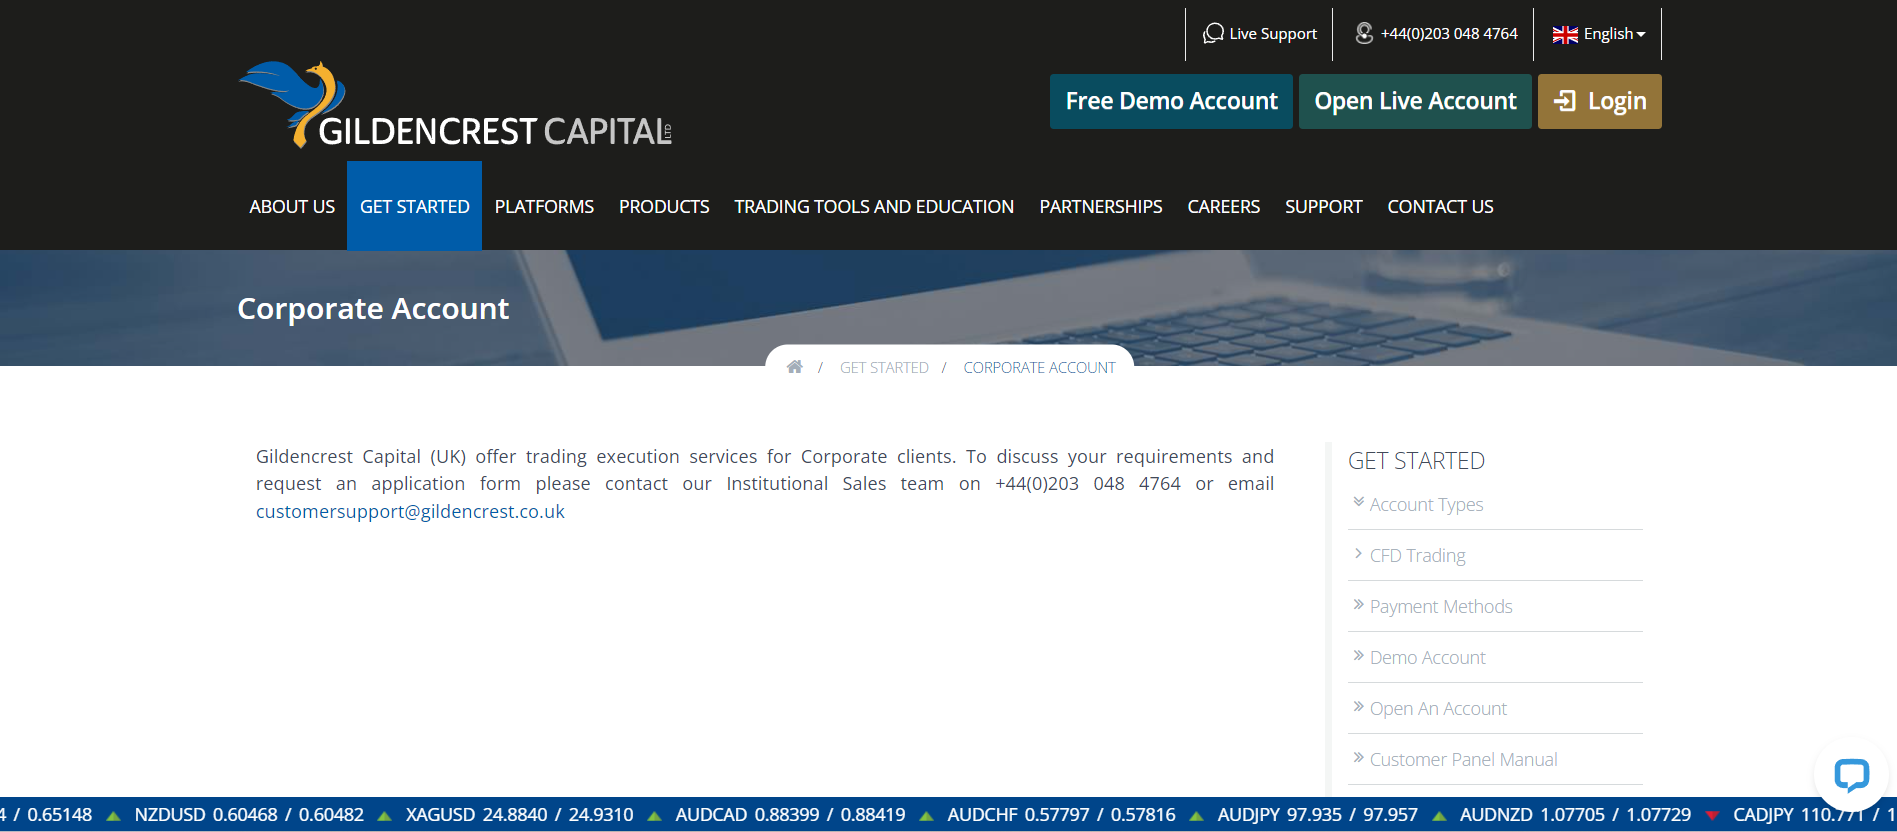
Task: Click the green arrow before XAGUSD
Action: (384, 816)
